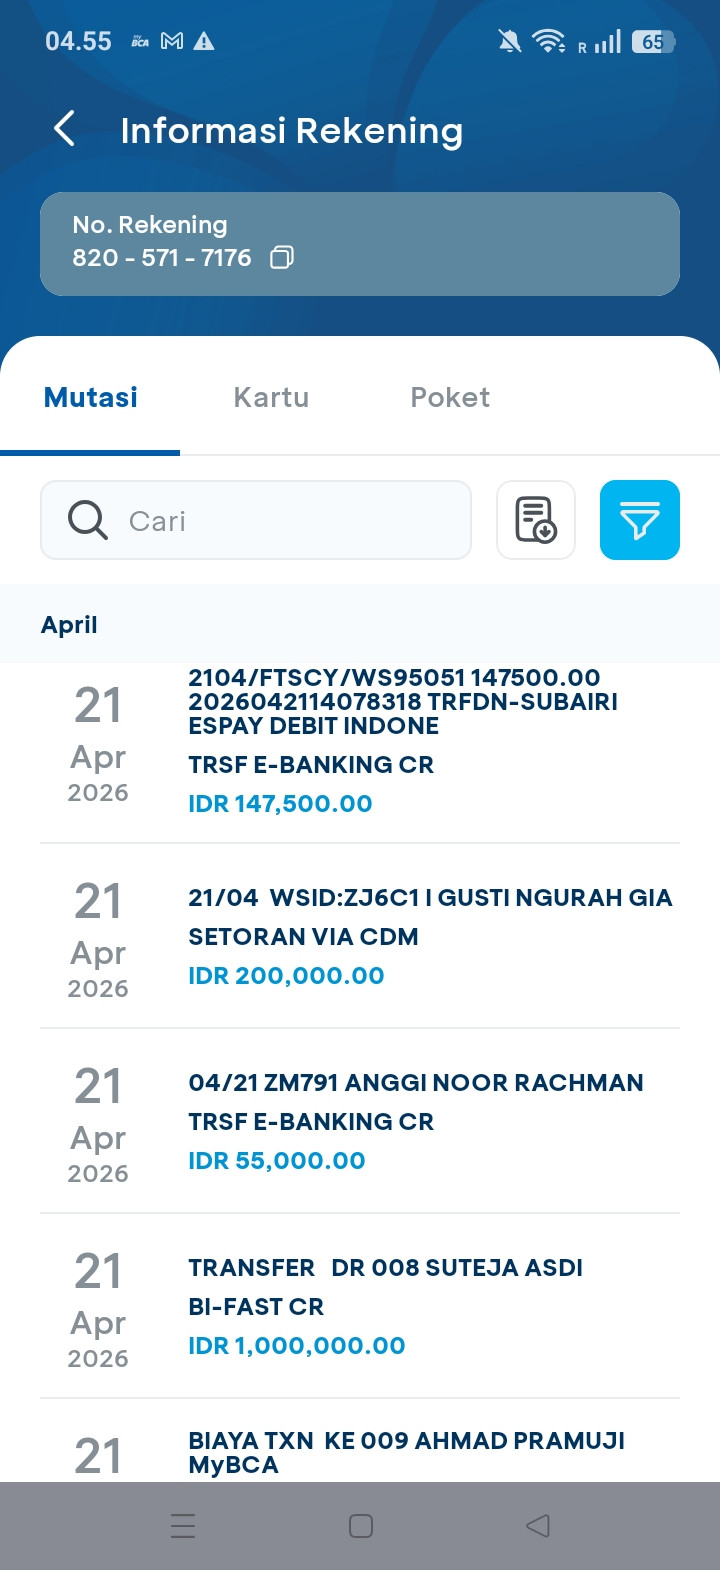Open the ANGGI NOOR RACHMAN transfer entry
Screen dimensions: 720x1570
tap(400, 1121)
